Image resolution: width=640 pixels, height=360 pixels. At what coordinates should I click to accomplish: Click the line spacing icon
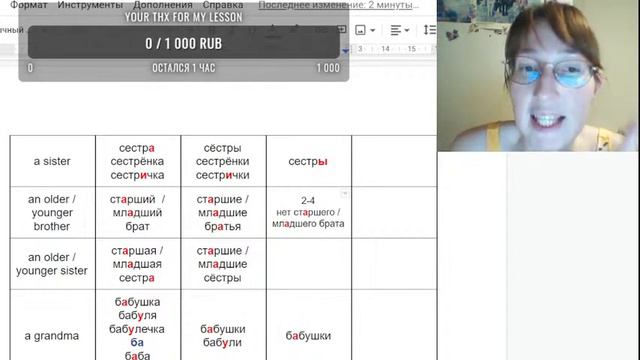429,30
